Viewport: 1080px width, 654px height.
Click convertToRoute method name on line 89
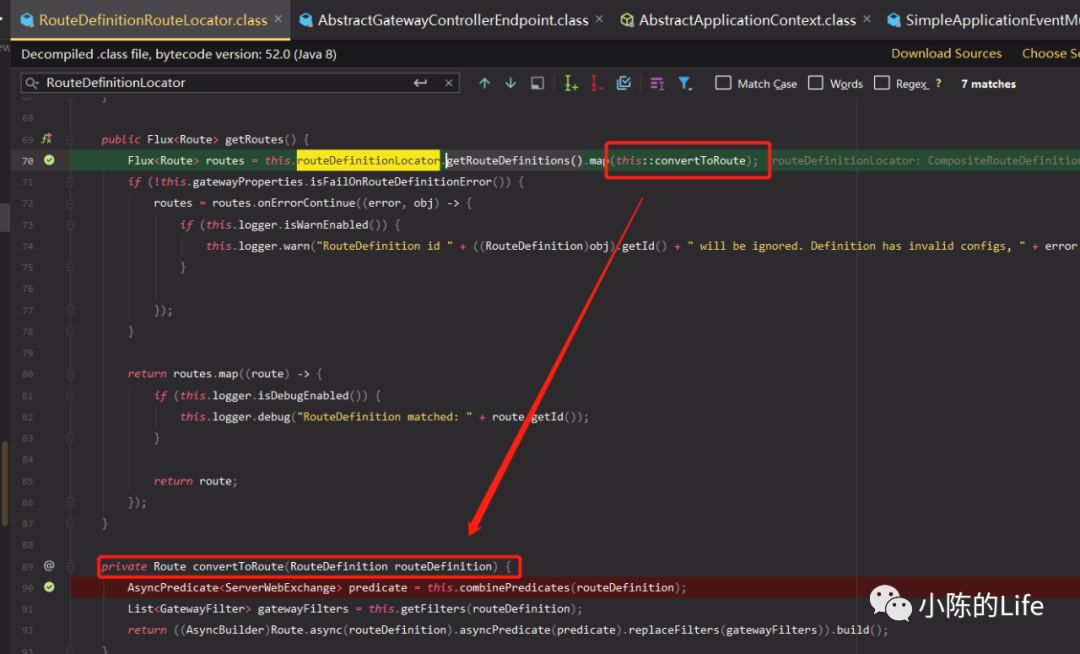tap(238, 566)
